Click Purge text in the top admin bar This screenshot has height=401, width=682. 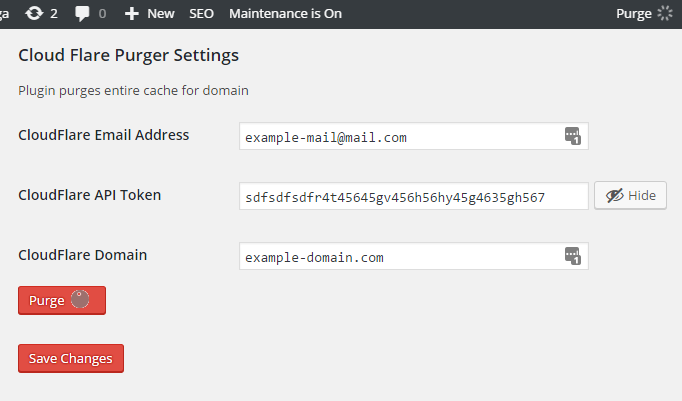click(x=634, y=14)
